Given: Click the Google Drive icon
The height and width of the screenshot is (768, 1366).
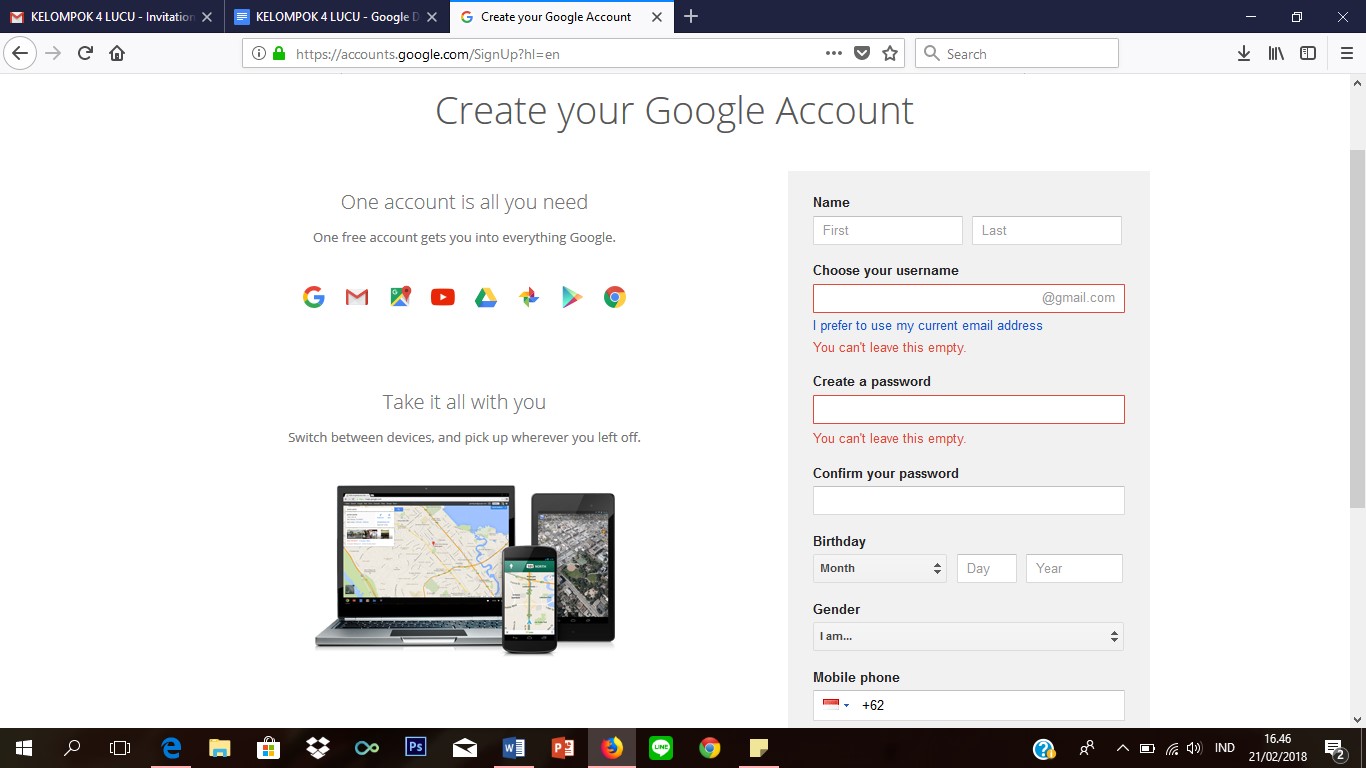Looking at the screenshot, I should click(x=486, y=297).
